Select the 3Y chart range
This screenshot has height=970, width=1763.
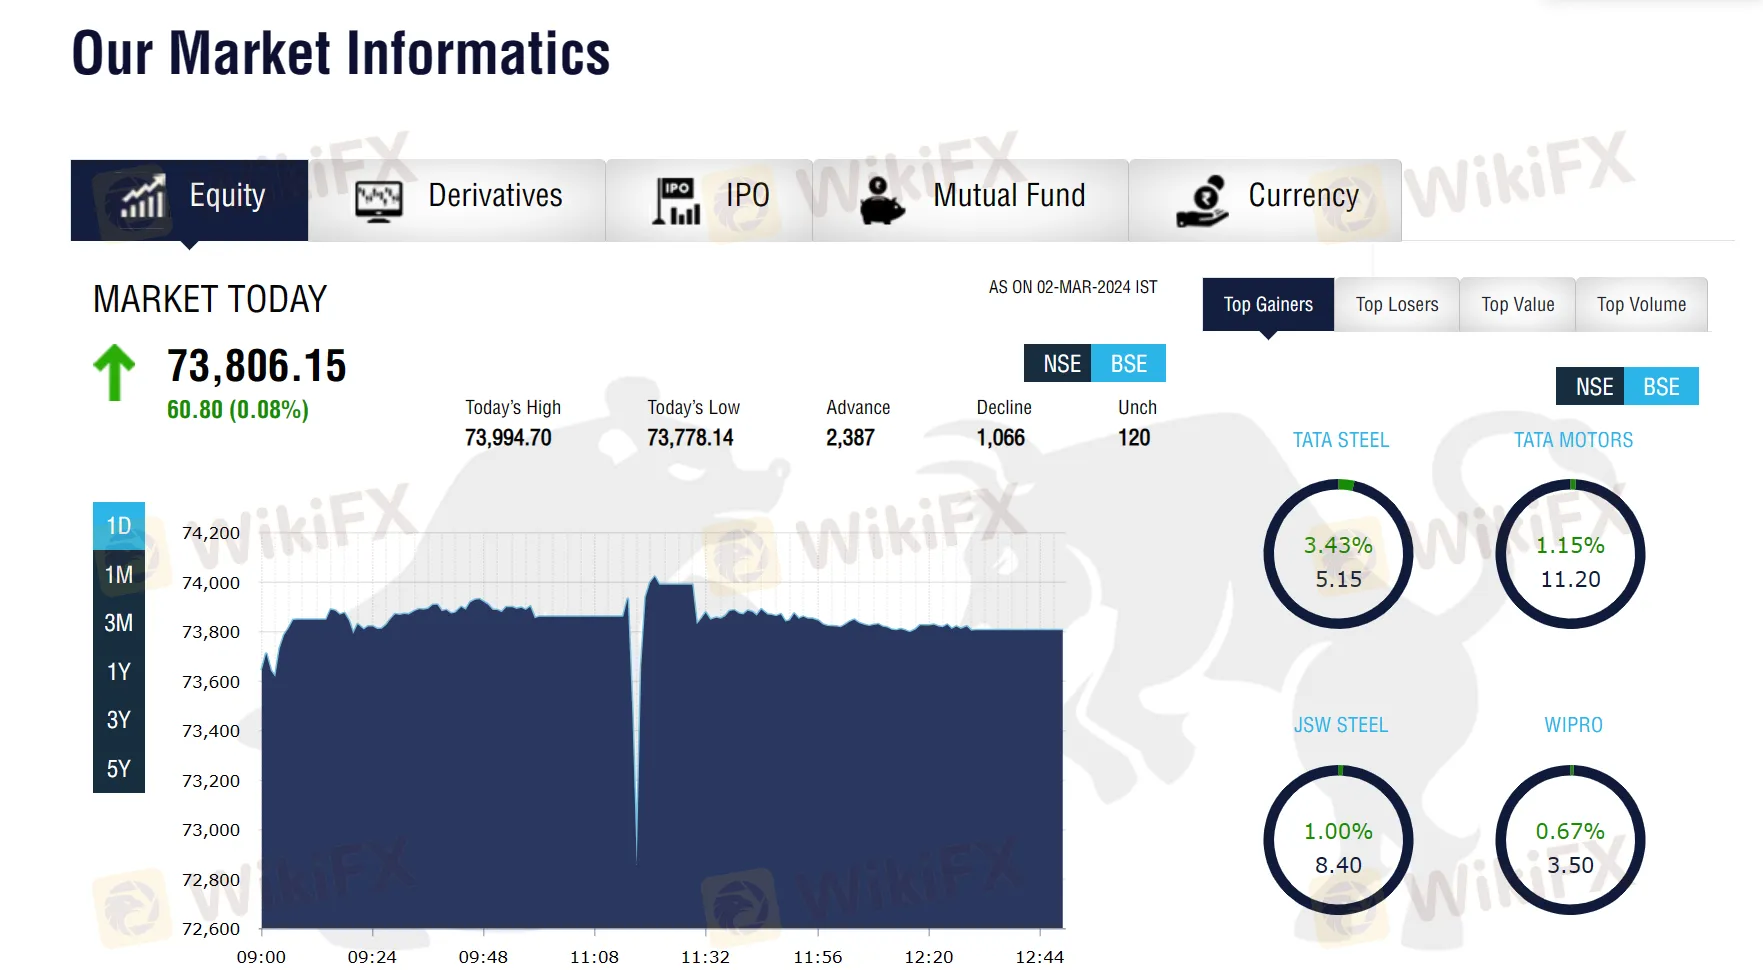(119, 720)
